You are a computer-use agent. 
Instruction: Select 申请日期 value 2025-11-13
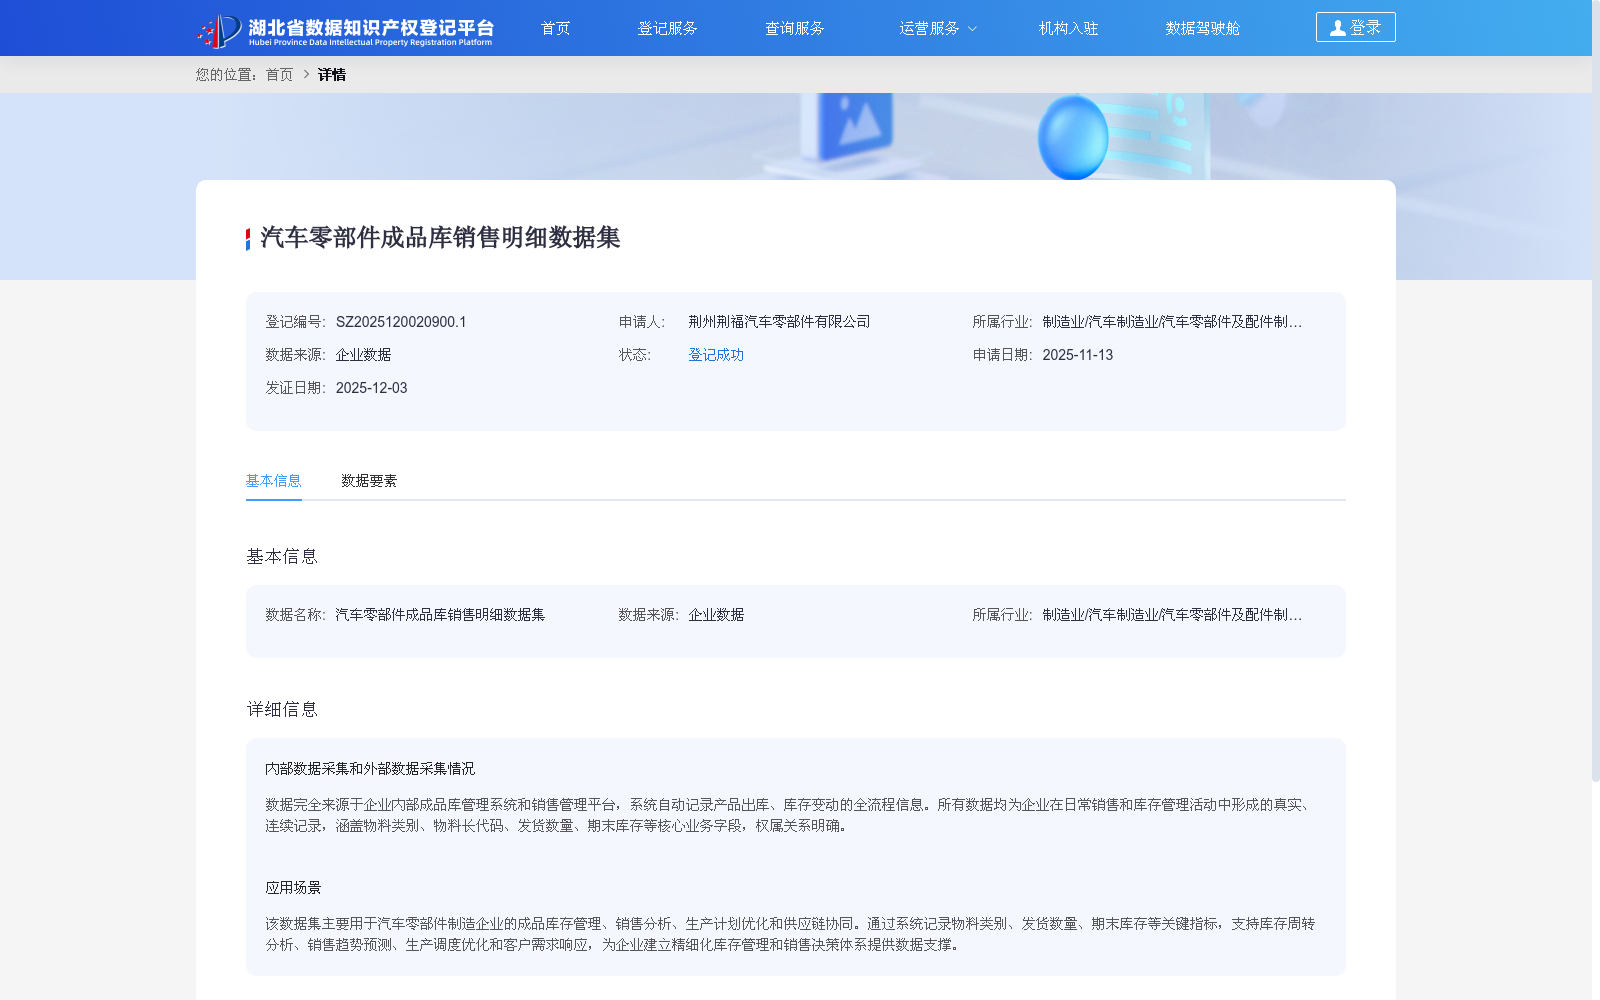pyautogui.click(x=1077, y=355)
